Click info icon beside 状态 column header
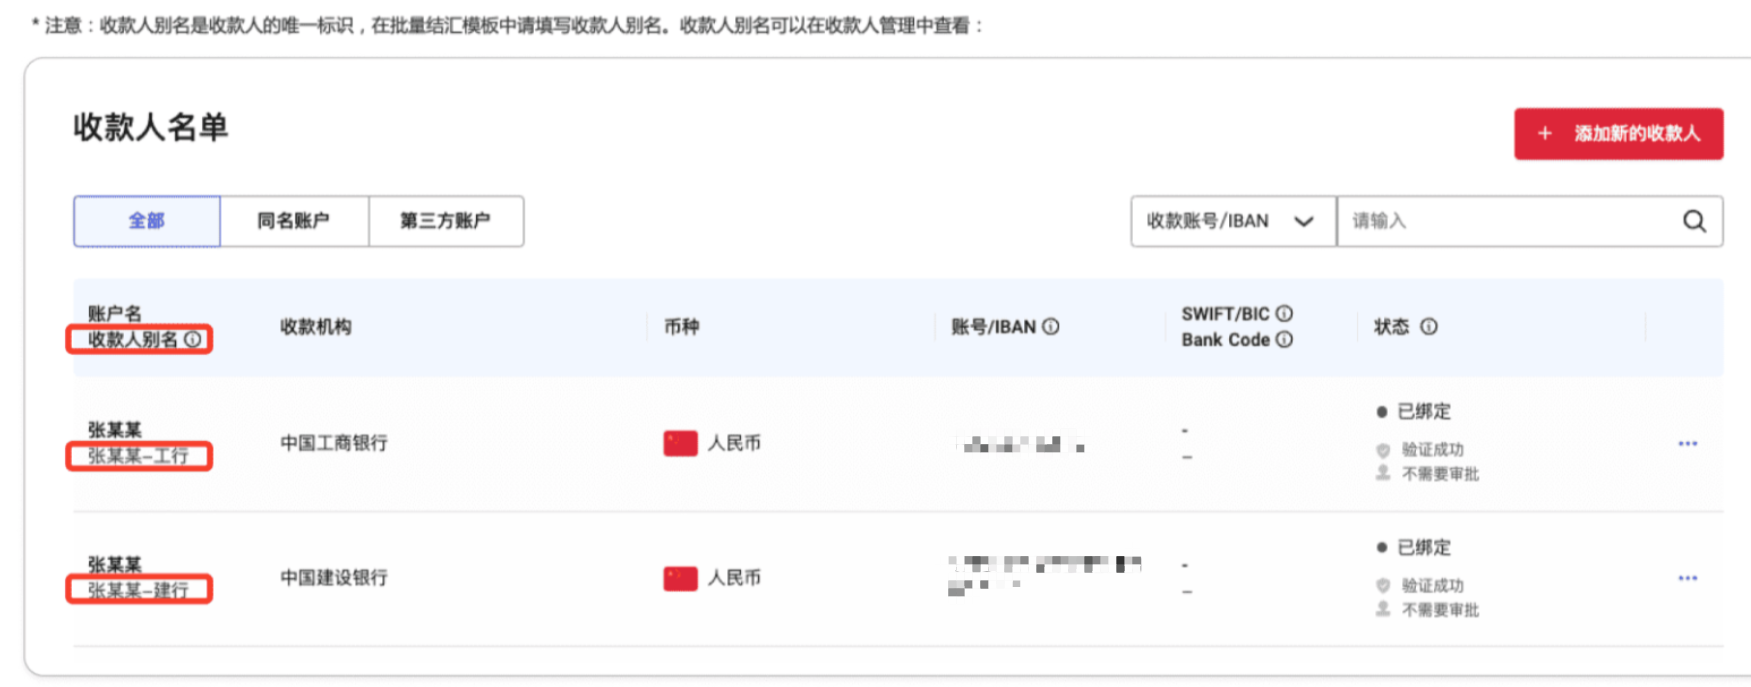Image resolution: width=1751 pixels, height=687 pixels. pyautogui.click(x=1429, y=326)
